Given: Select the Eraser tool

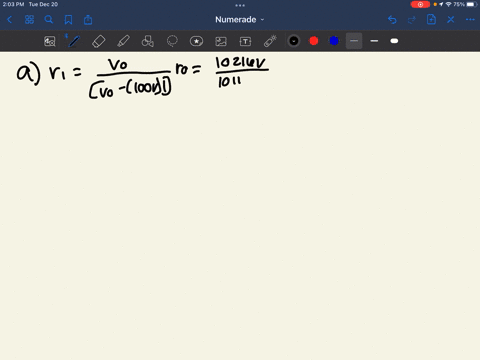Looking at the screenshot, I should (x=99, y=41).
